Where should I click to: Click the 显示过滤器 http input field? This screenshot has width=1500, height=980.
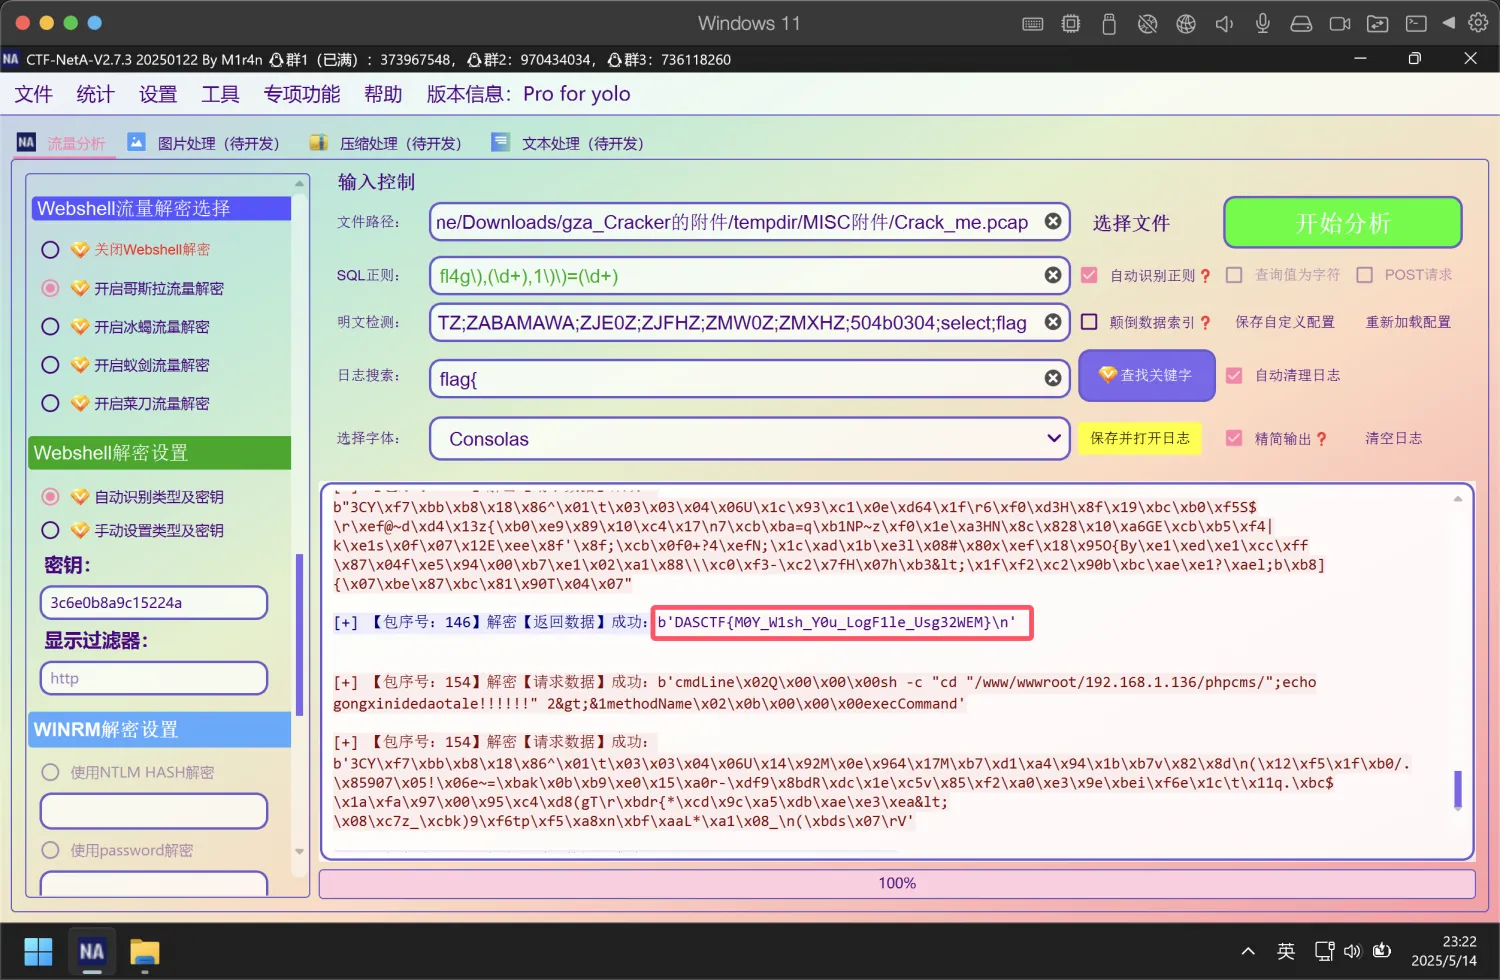pyautogui.click(x=154, y=678)
